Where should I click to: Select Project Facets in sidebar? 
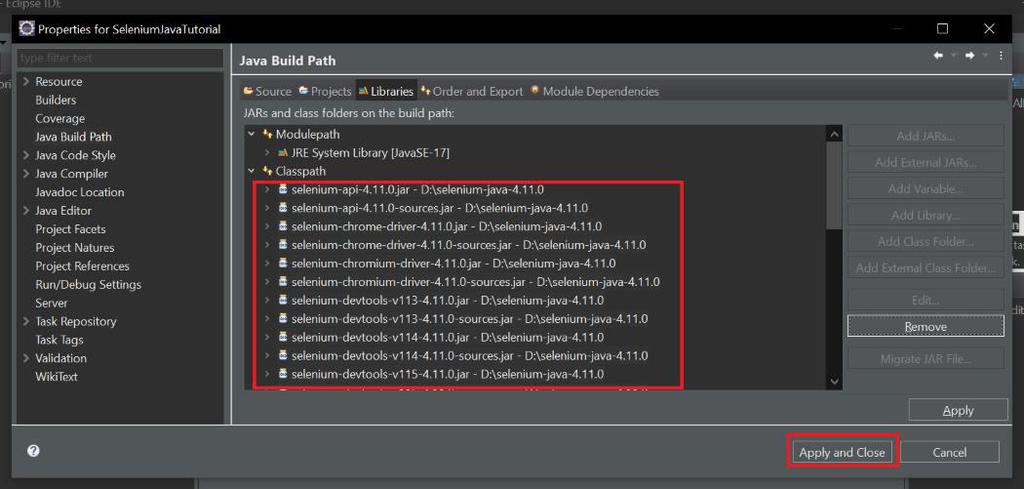tap(71, 229)
